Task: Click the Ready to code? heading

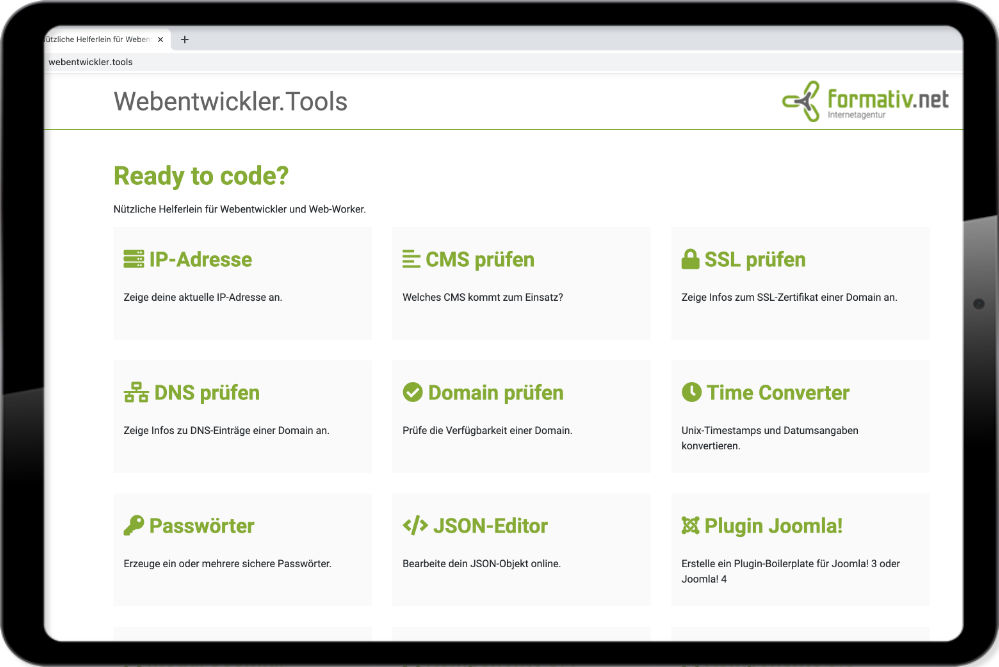Action: click(x=201, y=175)
